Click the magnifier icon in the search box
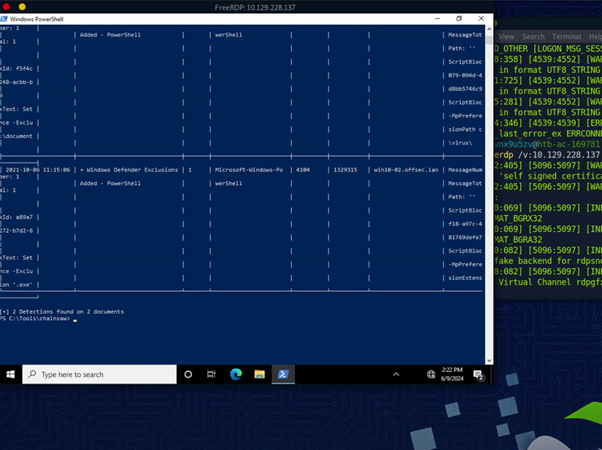 [32, 374]
